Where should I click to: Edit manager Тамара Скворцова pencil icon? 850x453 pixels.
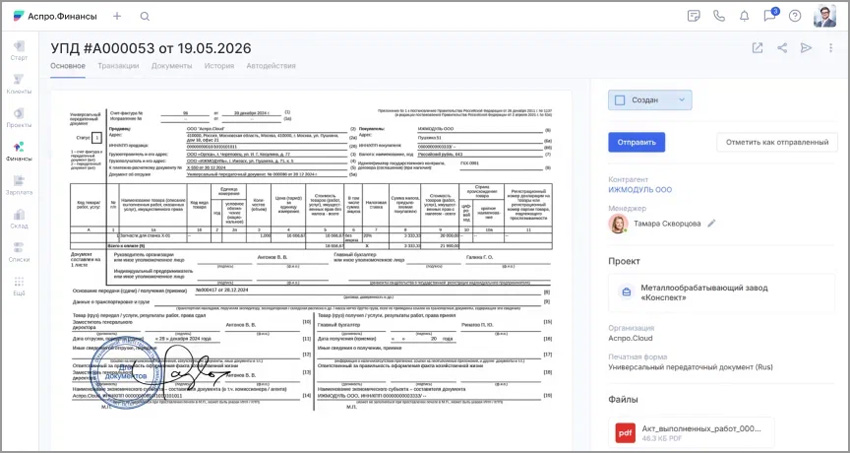(x=712, y=224)
